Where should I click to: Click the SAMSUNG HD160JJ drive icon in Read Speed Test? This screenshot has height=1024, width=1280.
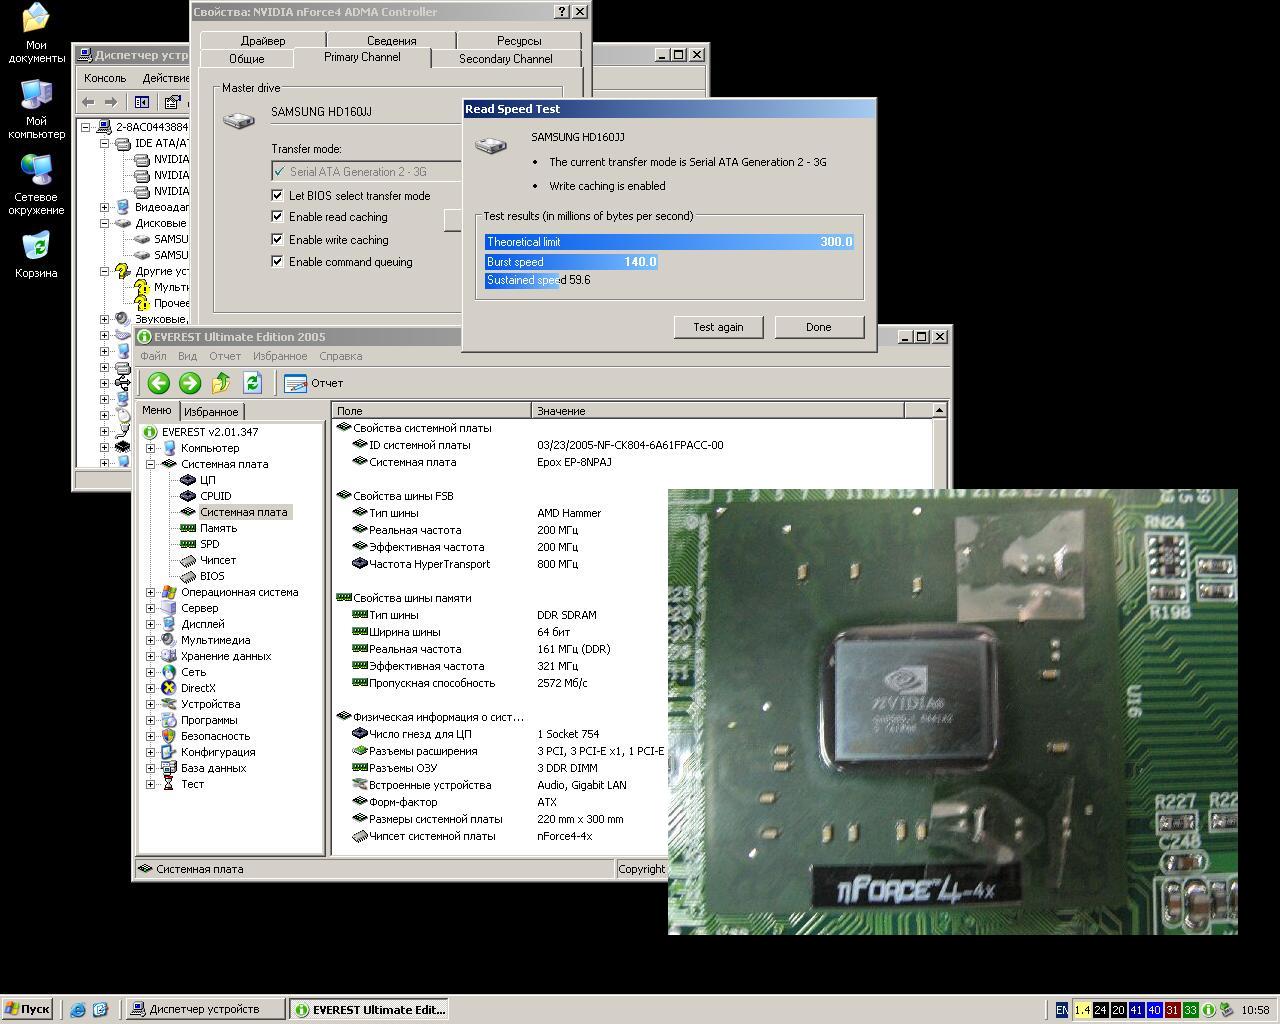(x=490, y=145)
